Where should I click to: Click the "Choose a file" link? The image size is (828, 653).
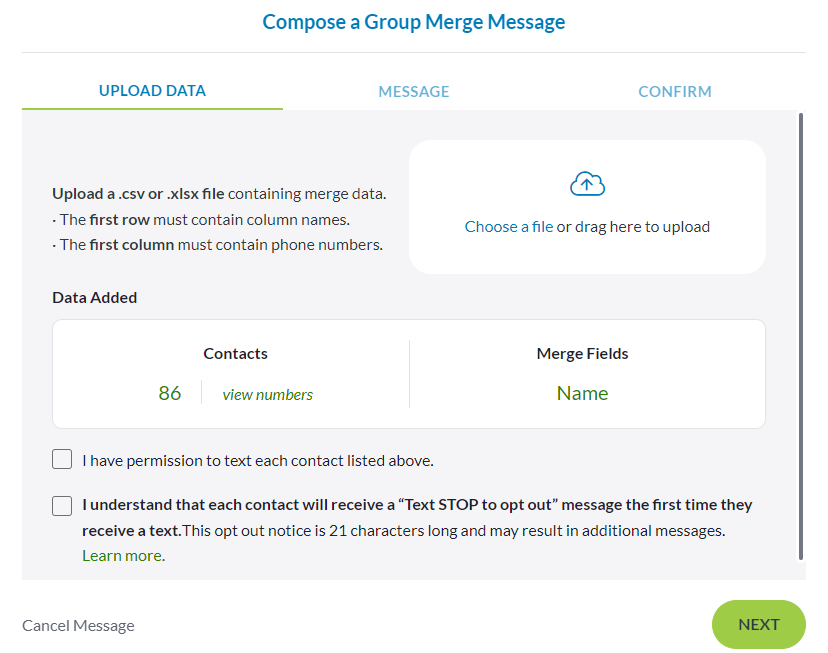point(508,227)
